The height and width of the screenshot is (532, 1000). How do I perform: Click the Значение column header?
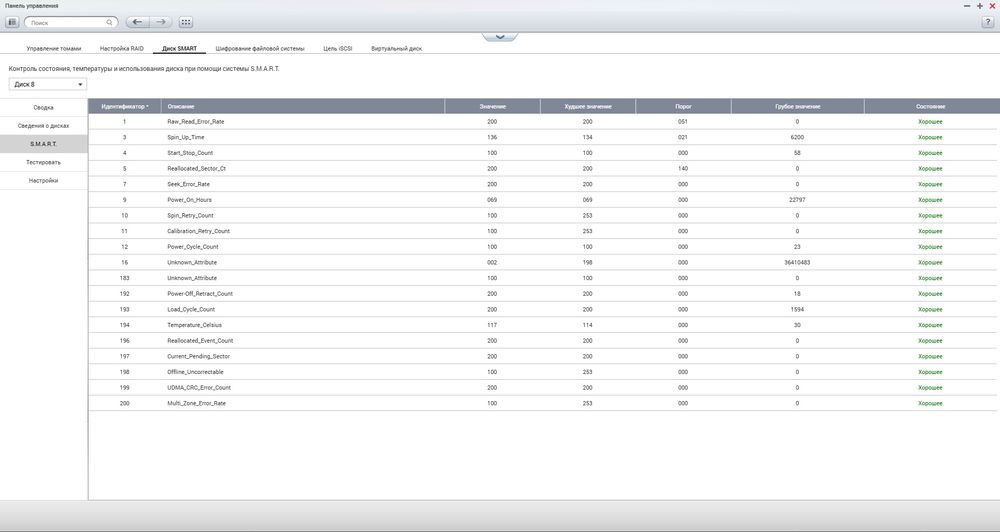(x=492, y=107)
